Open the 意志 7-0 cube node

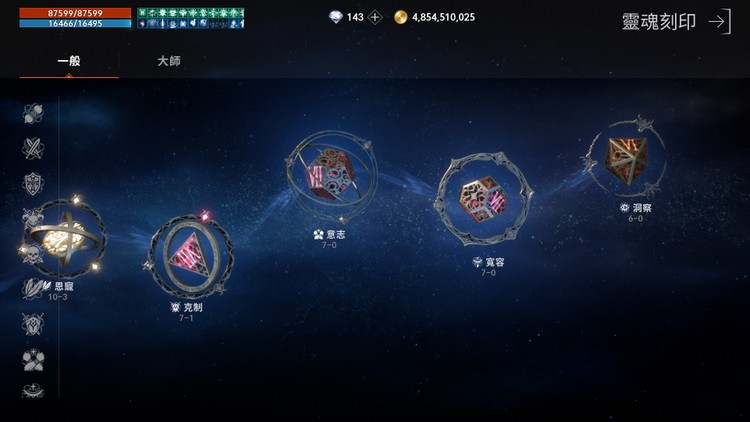tap(330, 177)
